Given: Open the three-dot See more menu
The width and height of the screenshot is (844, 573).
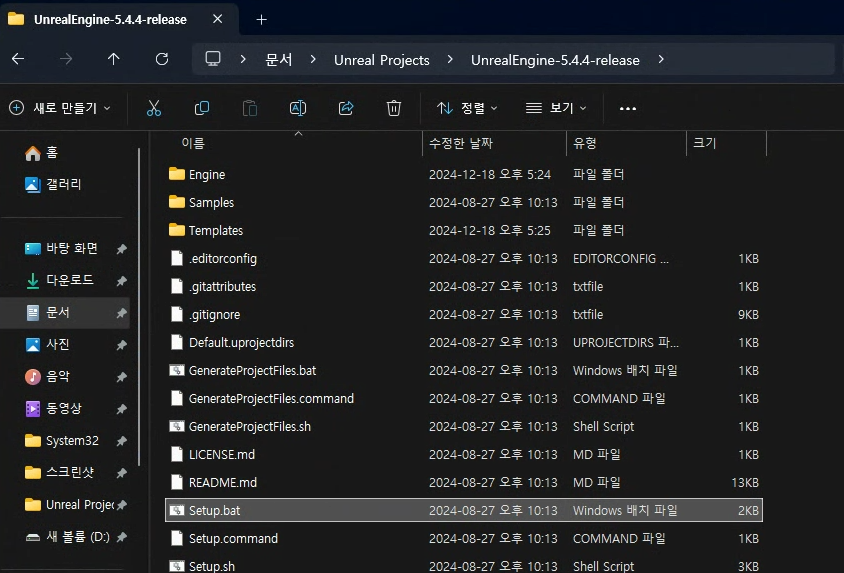Looking at the screenshot, I should 628,108.
